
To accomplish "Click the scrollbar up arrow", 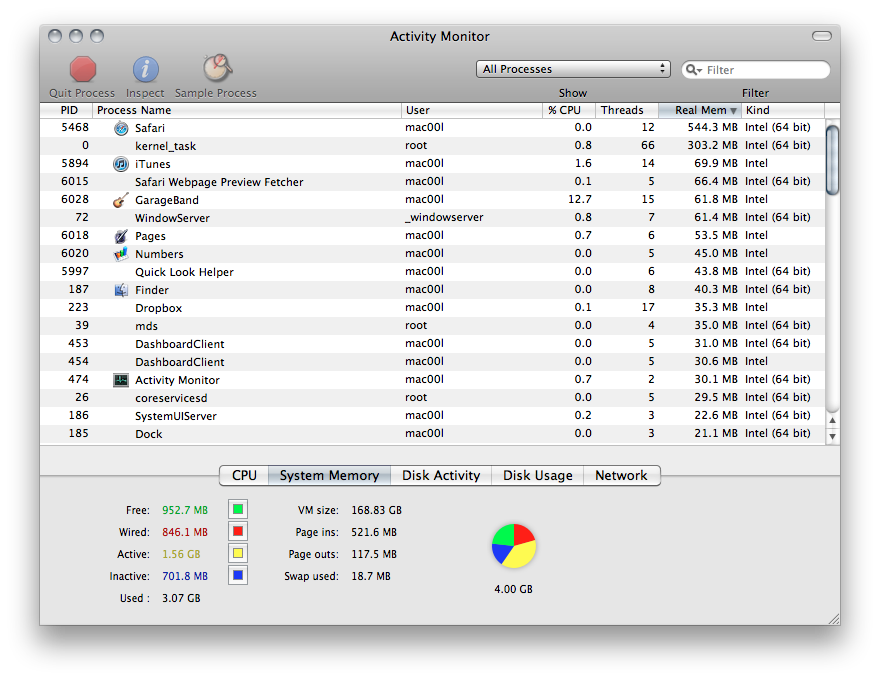I will tap(832, 420).
